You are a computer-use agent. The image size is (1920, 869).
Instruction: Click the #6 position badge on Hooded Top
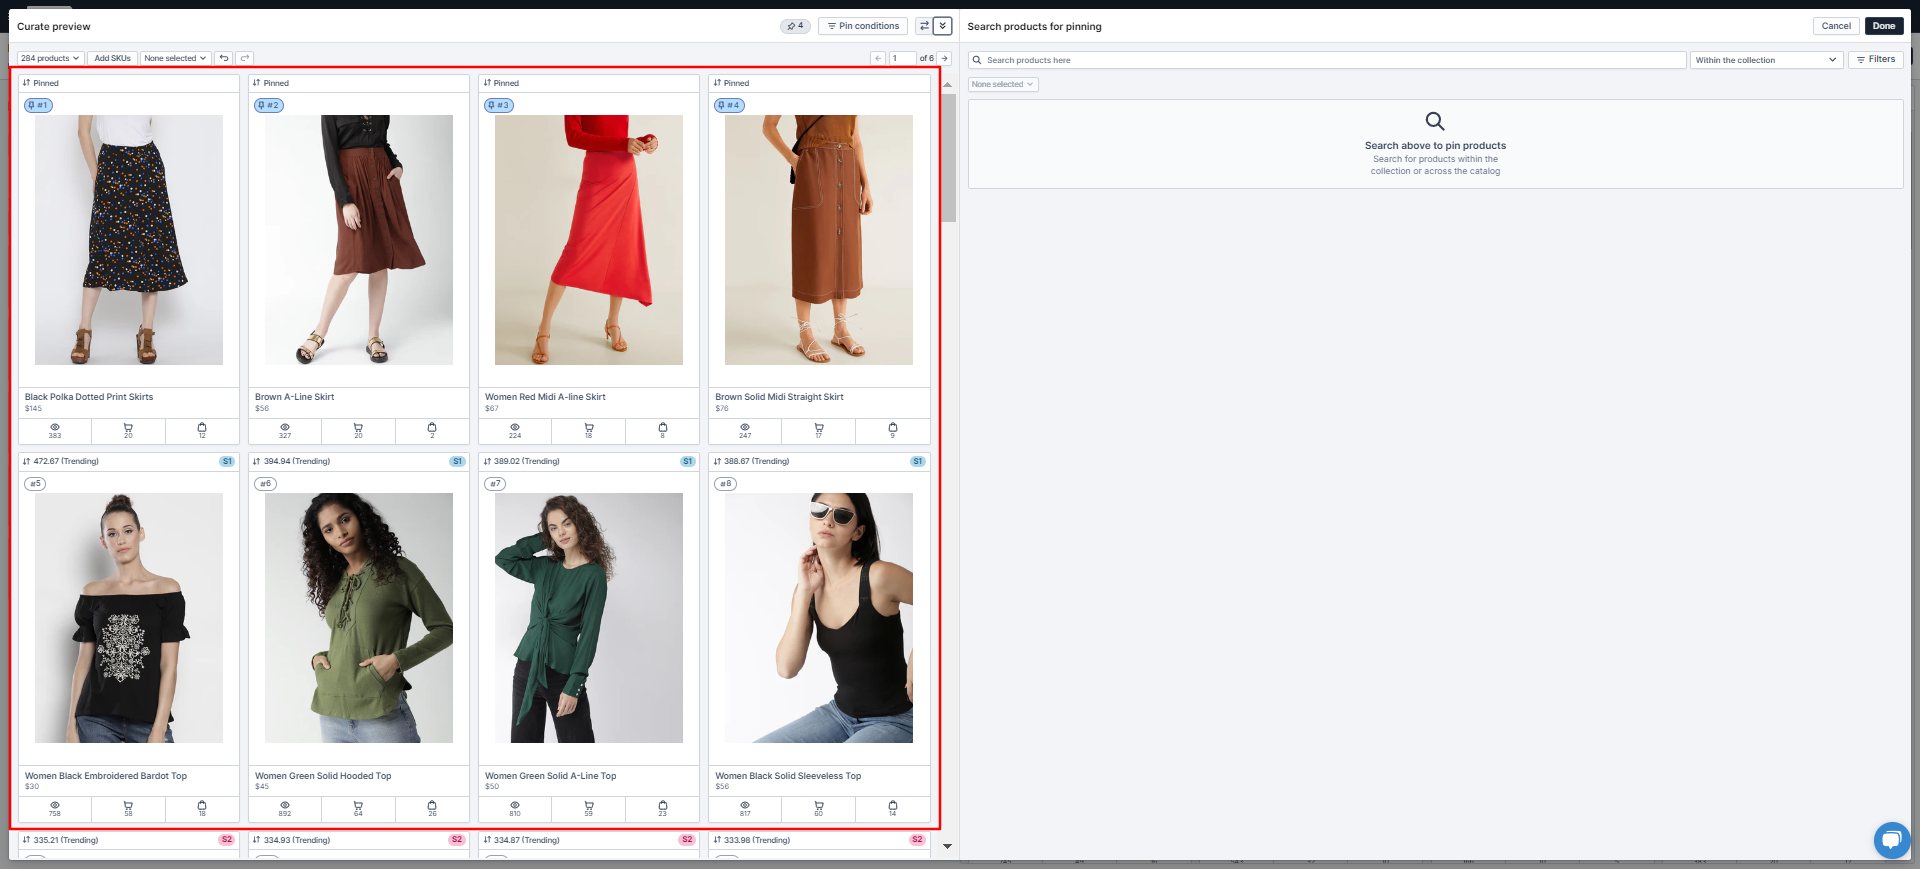pos(266,484)
